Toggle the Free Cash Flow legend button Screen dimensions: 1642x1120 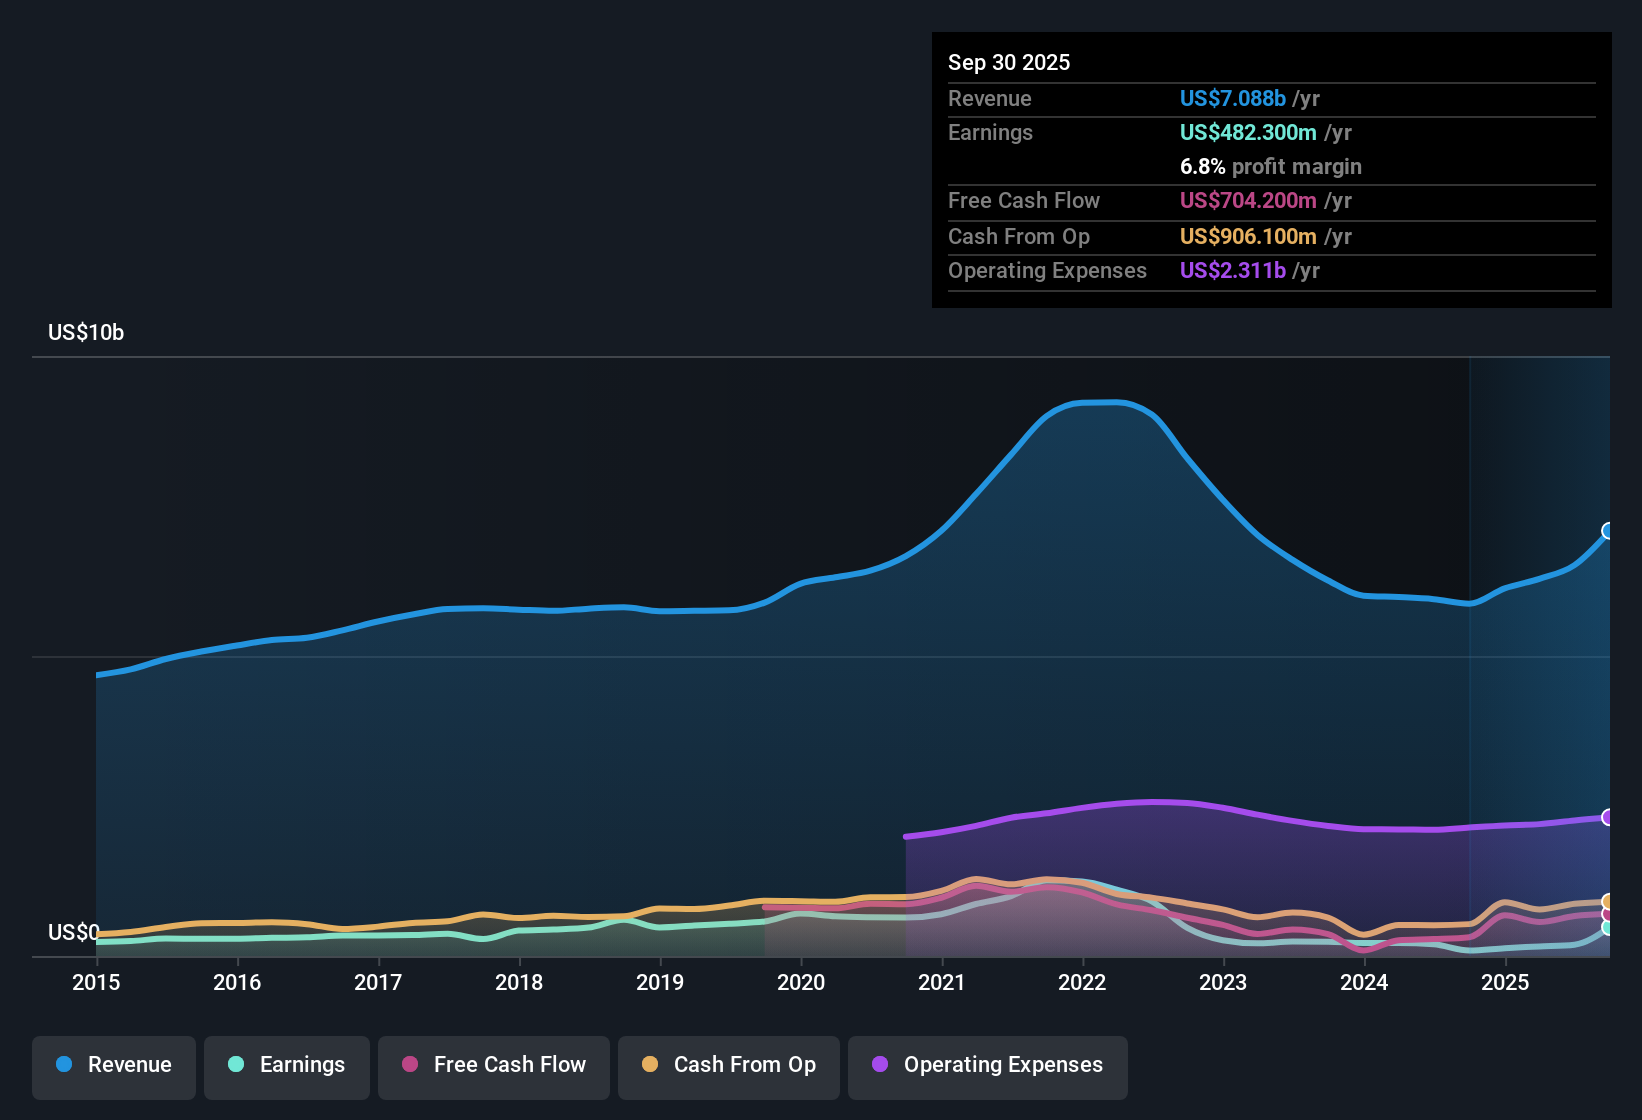(x=494, y=1067)
